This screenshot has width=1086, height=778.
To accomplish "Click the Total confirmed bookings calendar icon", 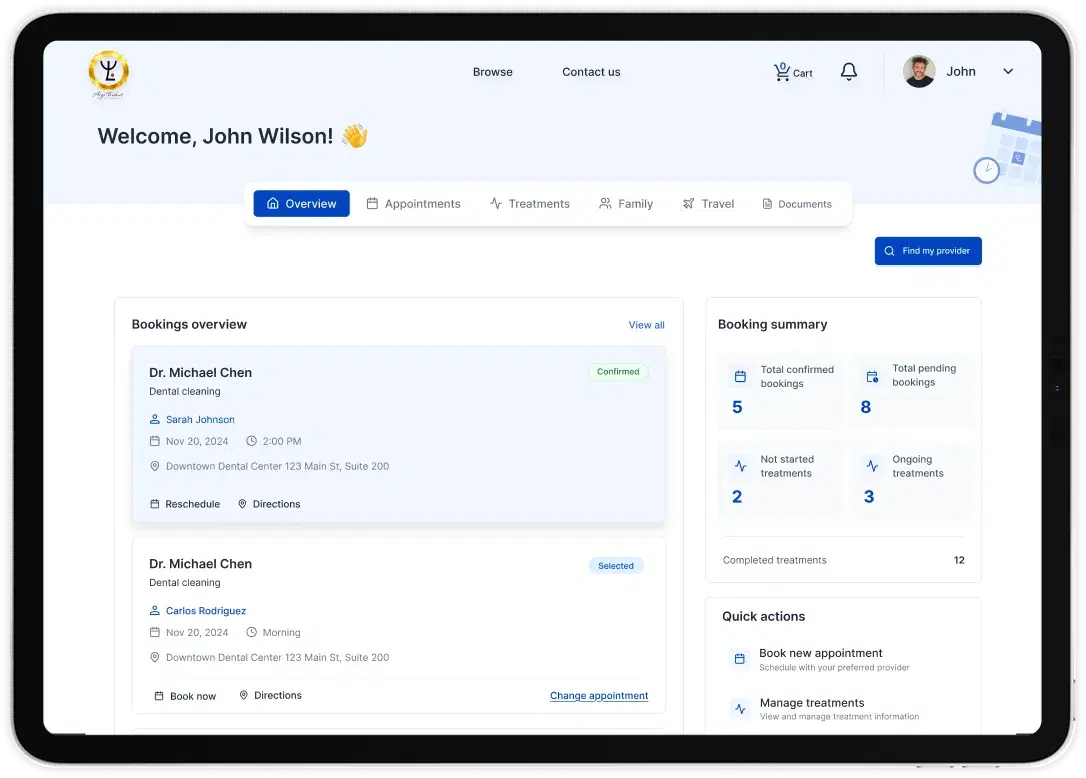I will pos(740,376).
